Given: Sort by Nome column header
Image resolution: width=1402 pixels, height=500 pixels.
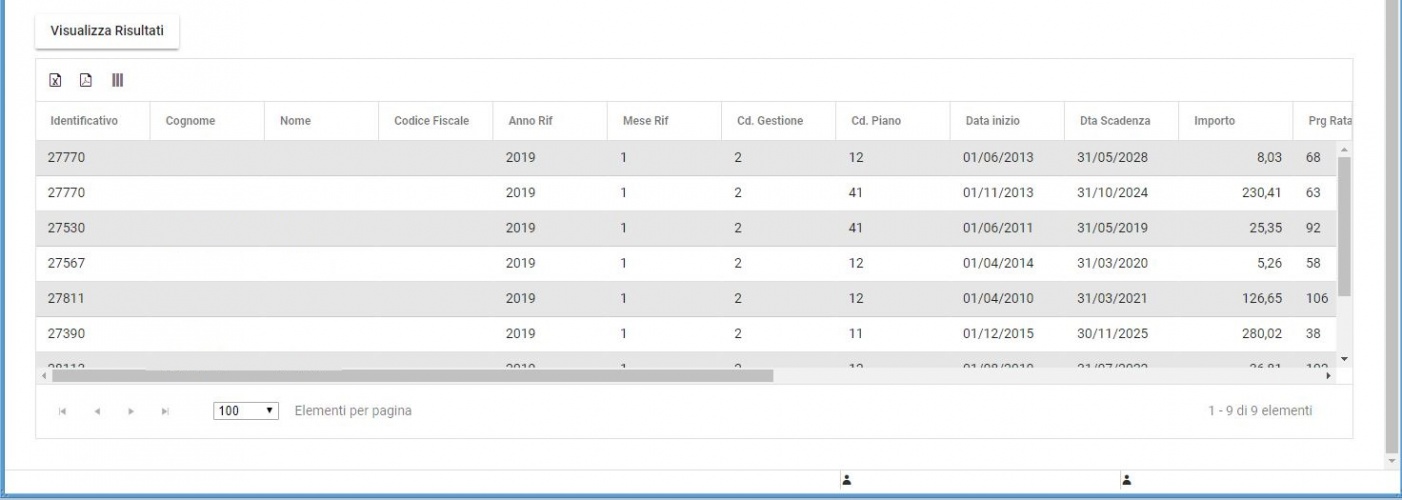Looking at the screenshot, I should click(295, 121).
